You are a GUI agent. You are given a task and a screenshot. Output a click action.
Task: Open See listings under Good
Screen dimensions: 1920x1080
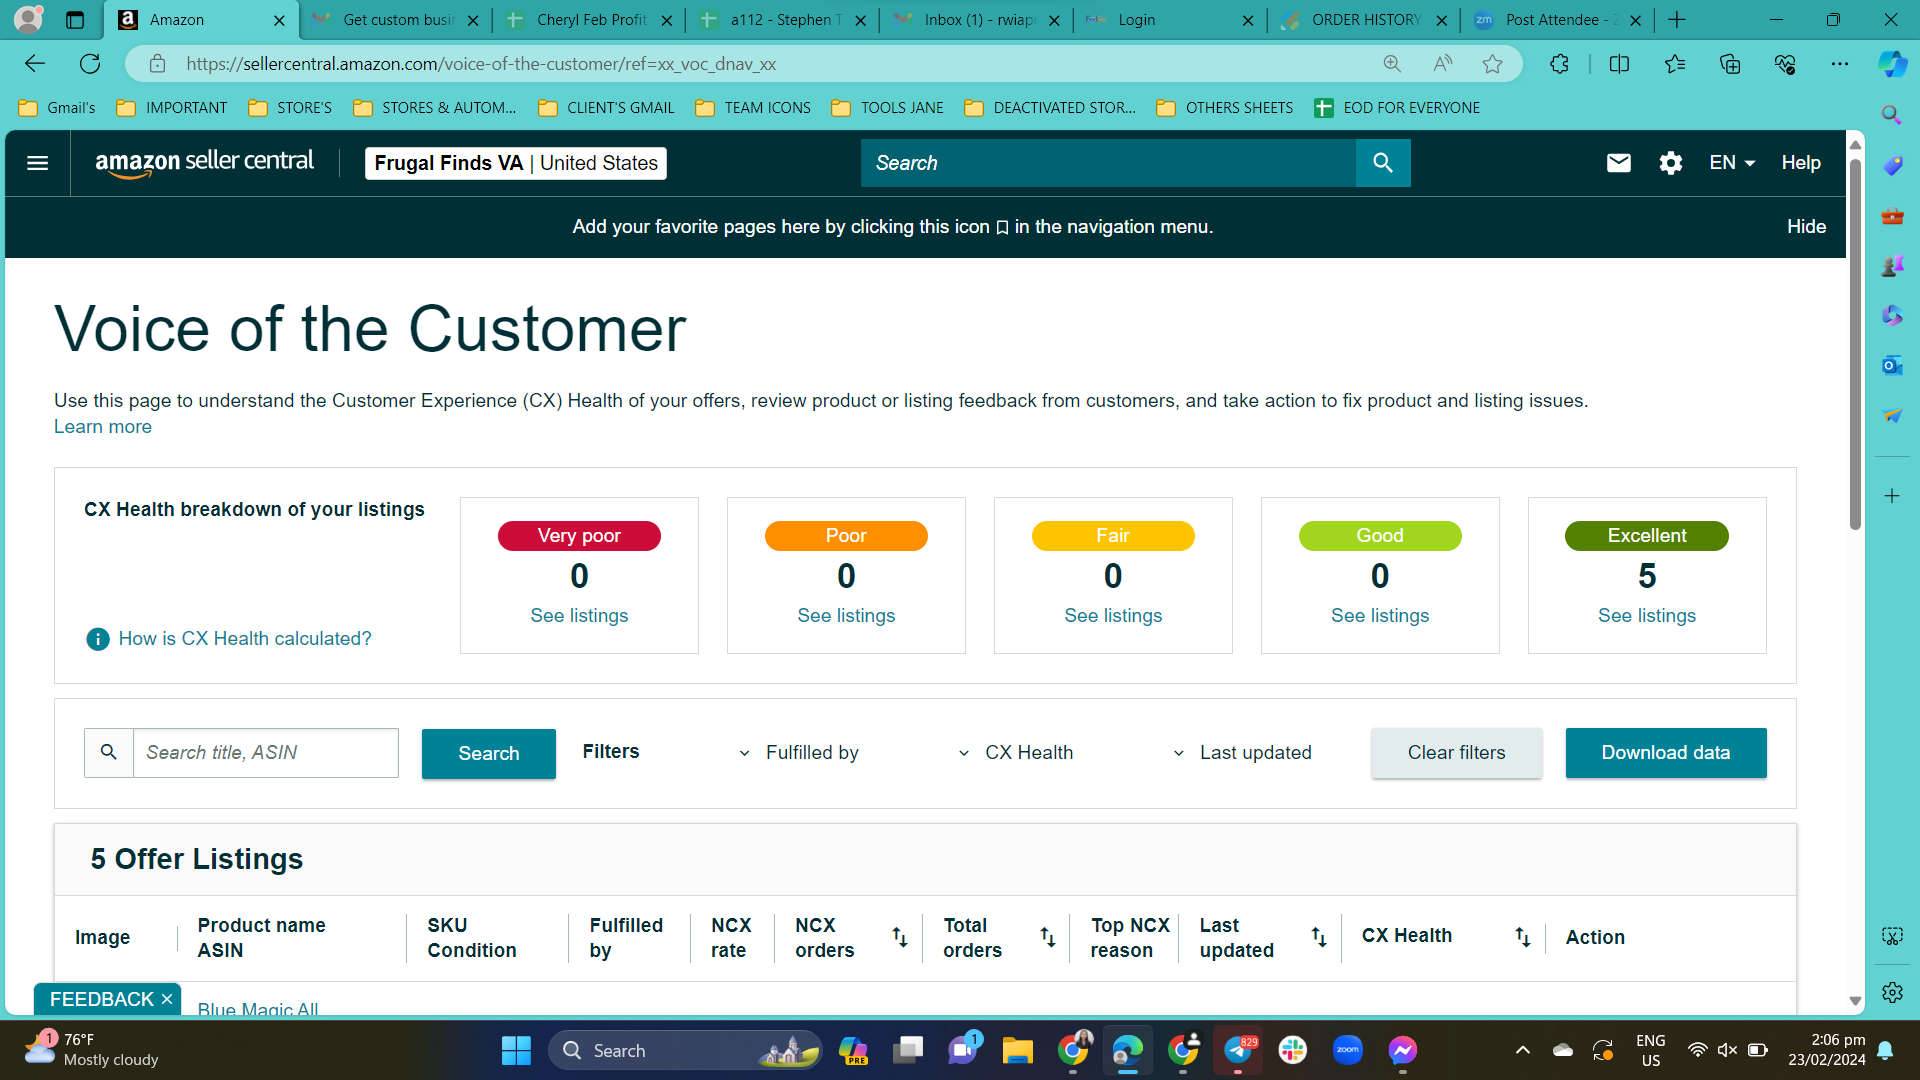(1380, 616)
